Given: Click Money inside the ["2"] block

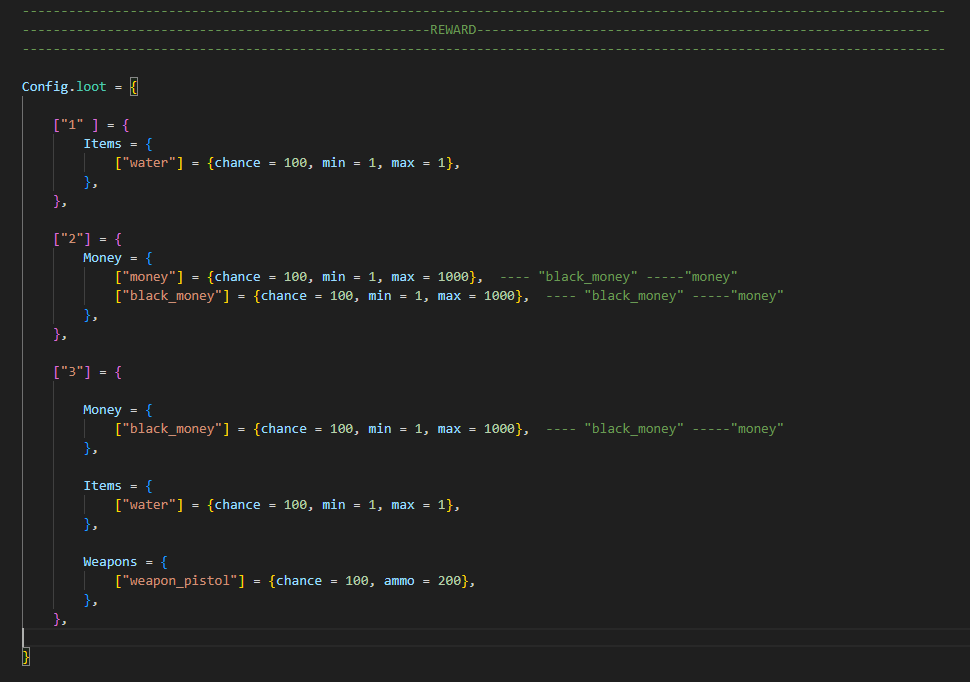Looking at the screenshot, I should tap(103, 257).
